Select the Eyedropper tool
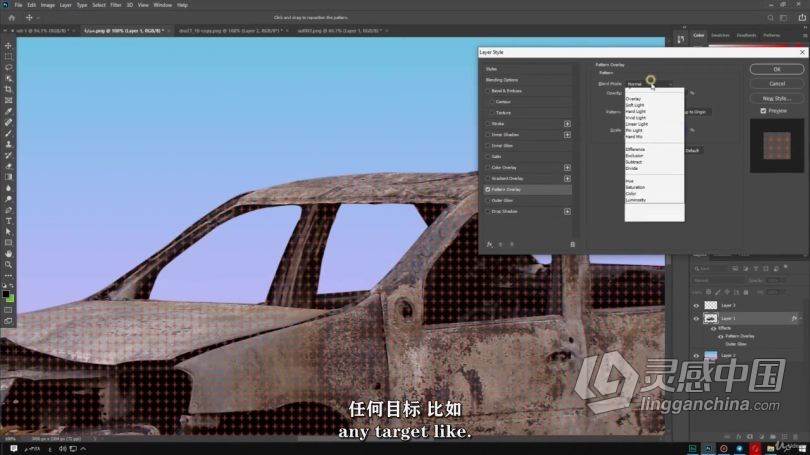Screen dimensions: 810x455 click(8, 112)
